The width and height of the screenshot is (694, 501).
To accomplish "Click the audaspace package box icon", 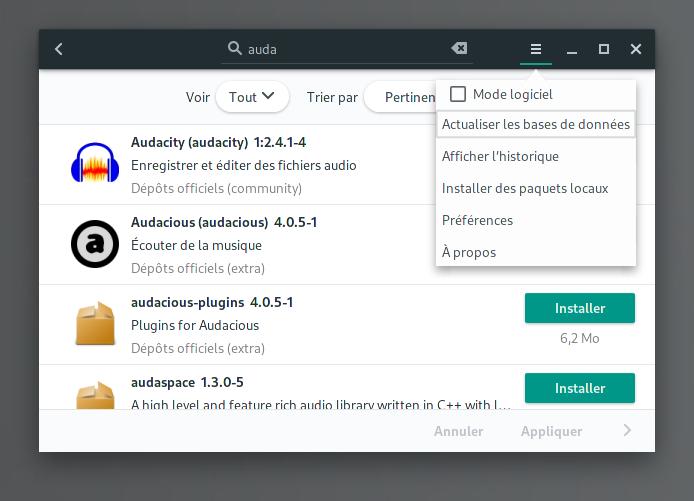I will [95, 395].
